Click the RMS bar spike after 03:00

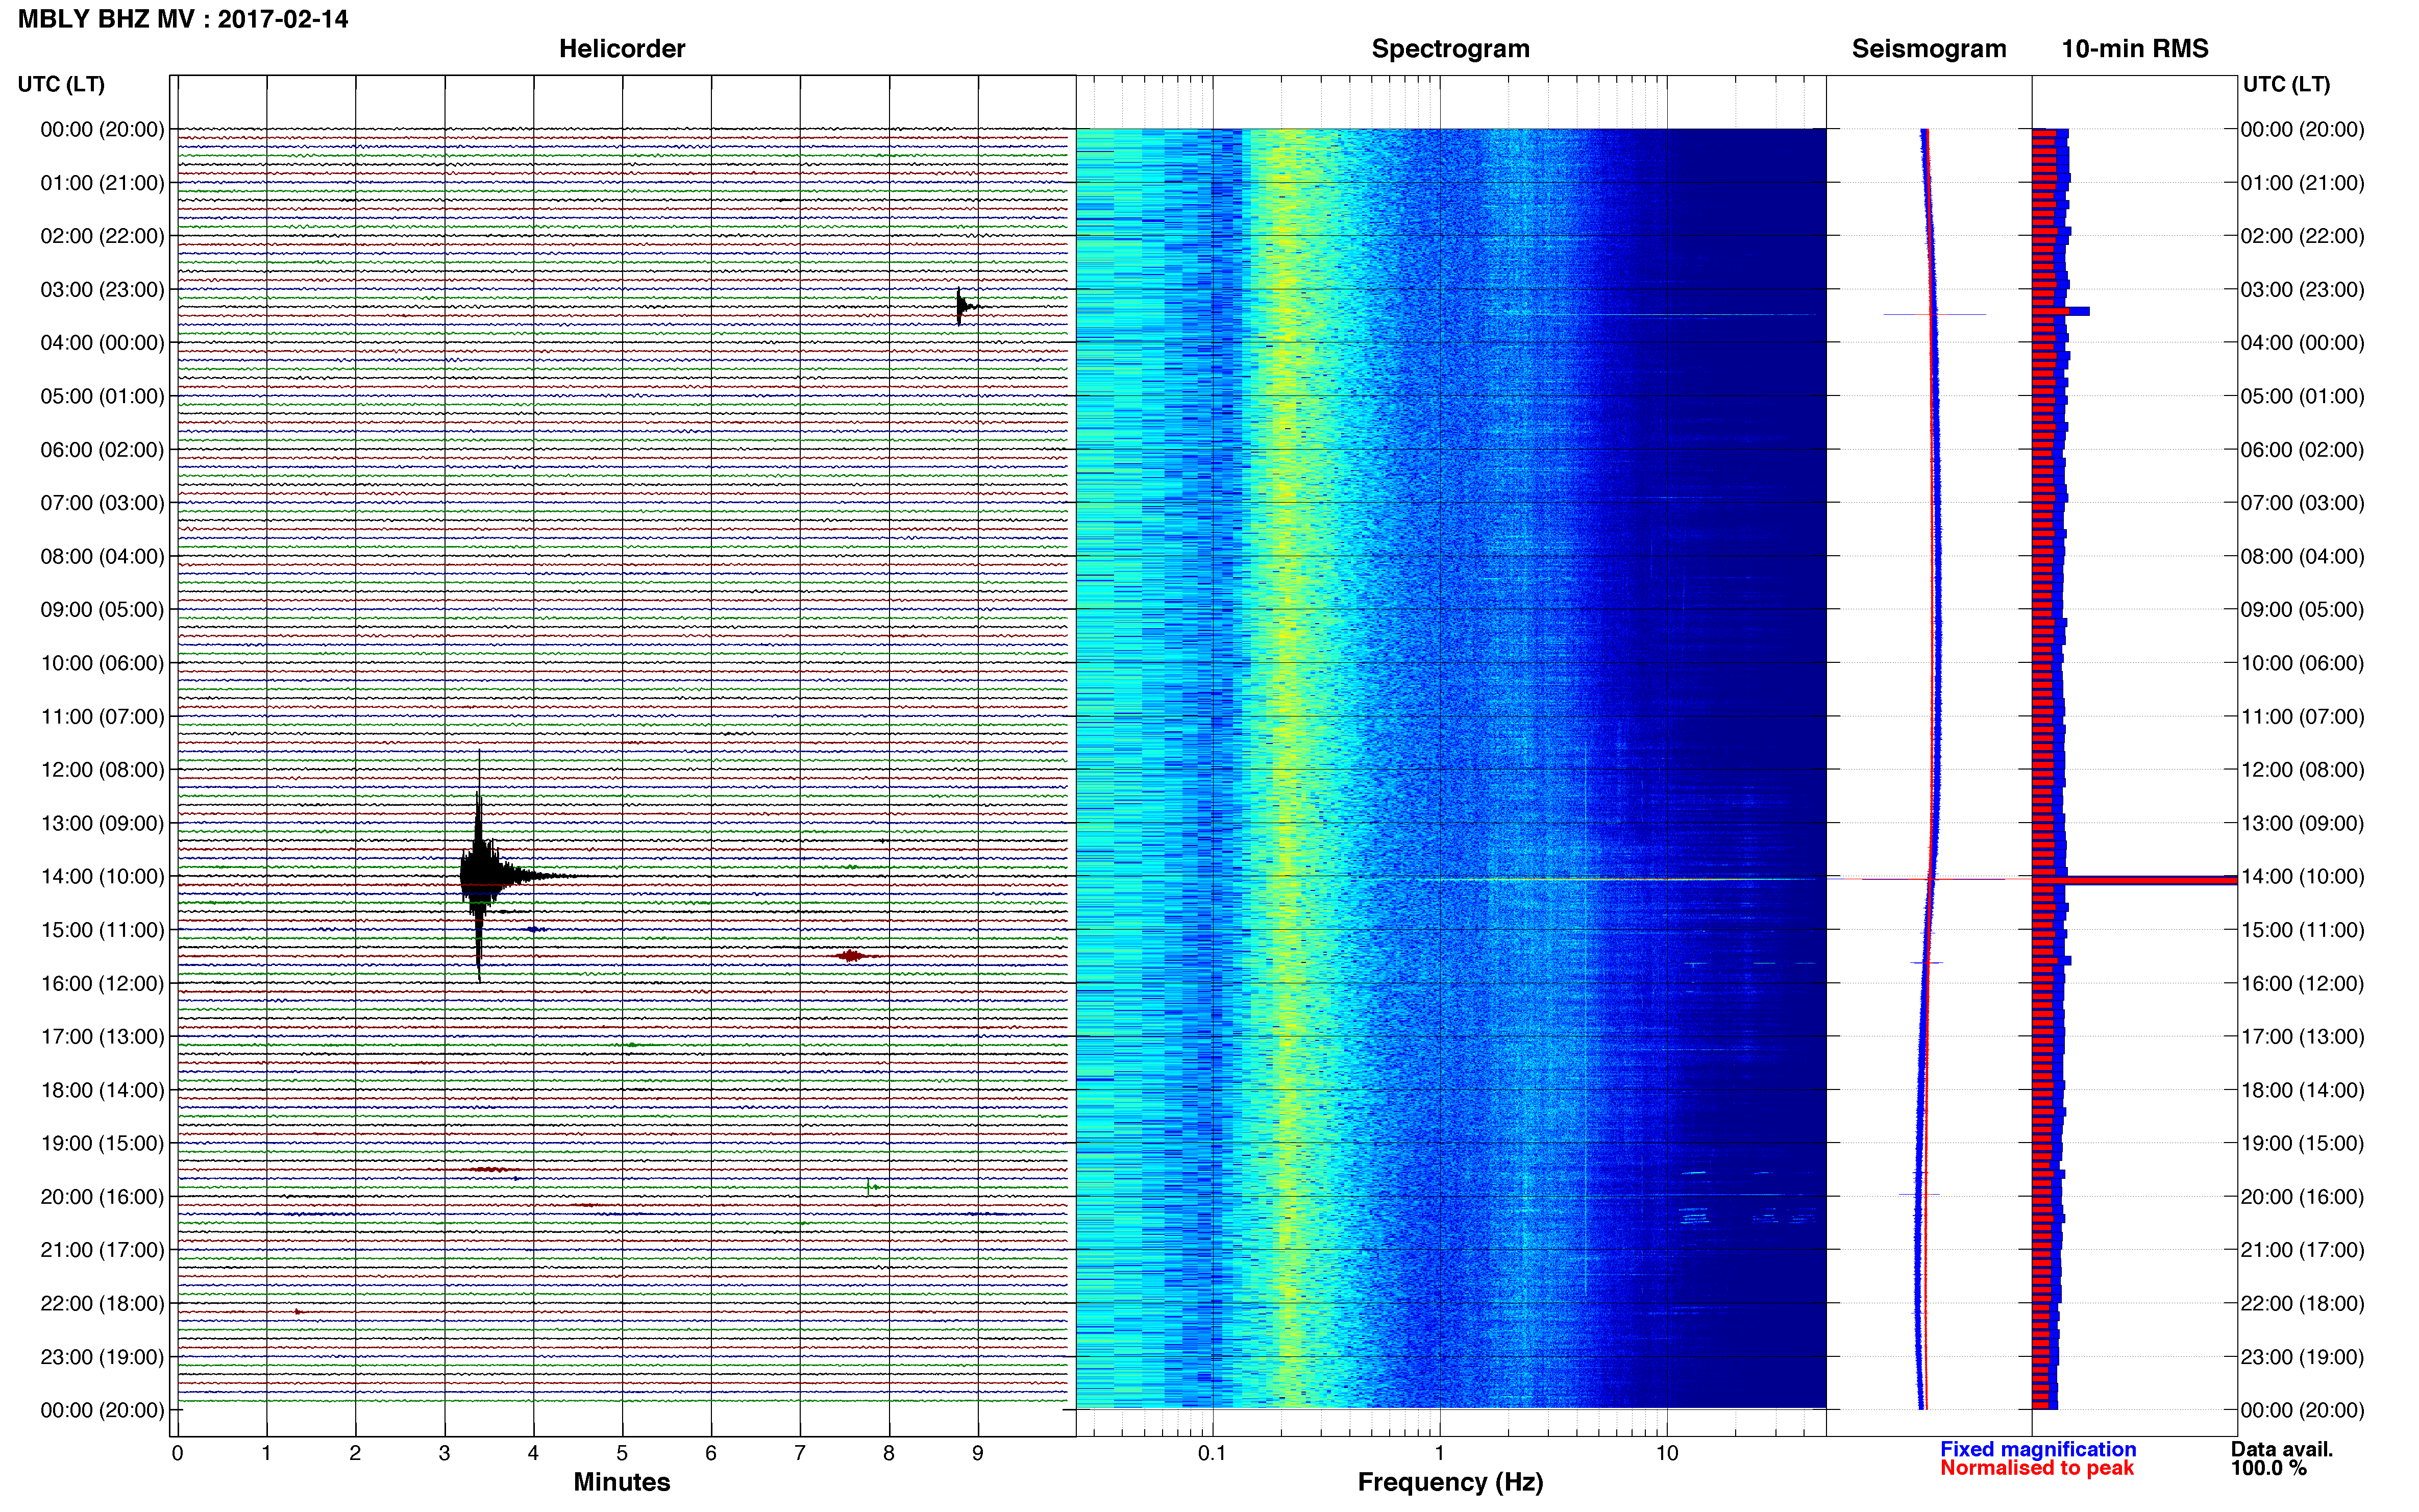2060,311
